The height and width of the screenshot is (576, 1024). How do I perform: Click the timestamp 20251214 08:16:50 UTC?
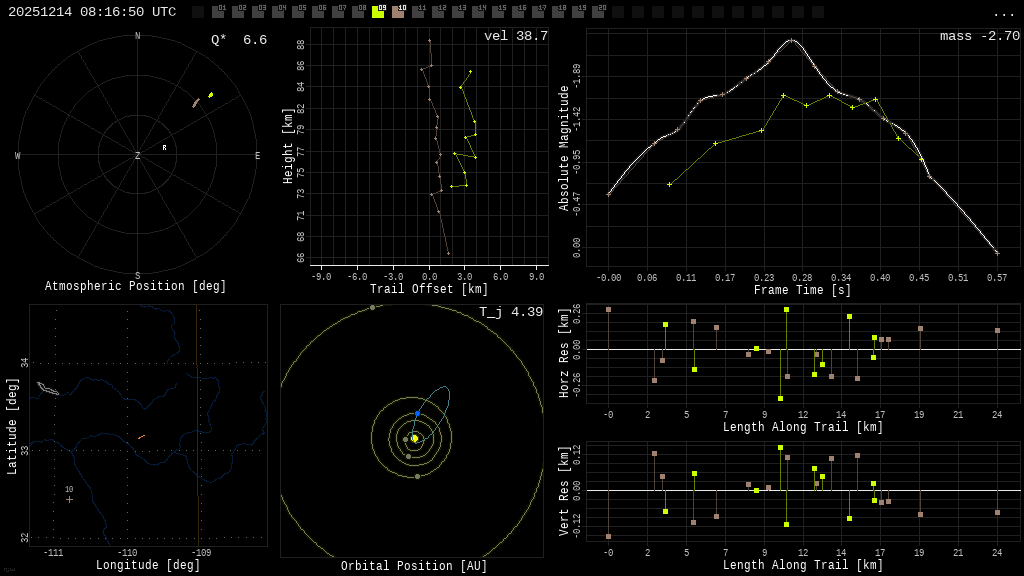click(92, 12)
